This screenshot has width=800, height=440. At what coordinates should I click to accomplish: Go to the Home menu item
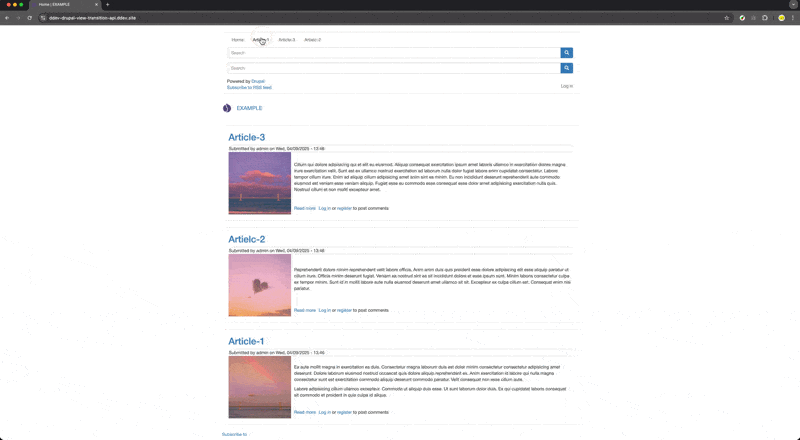tap(238, 40)
